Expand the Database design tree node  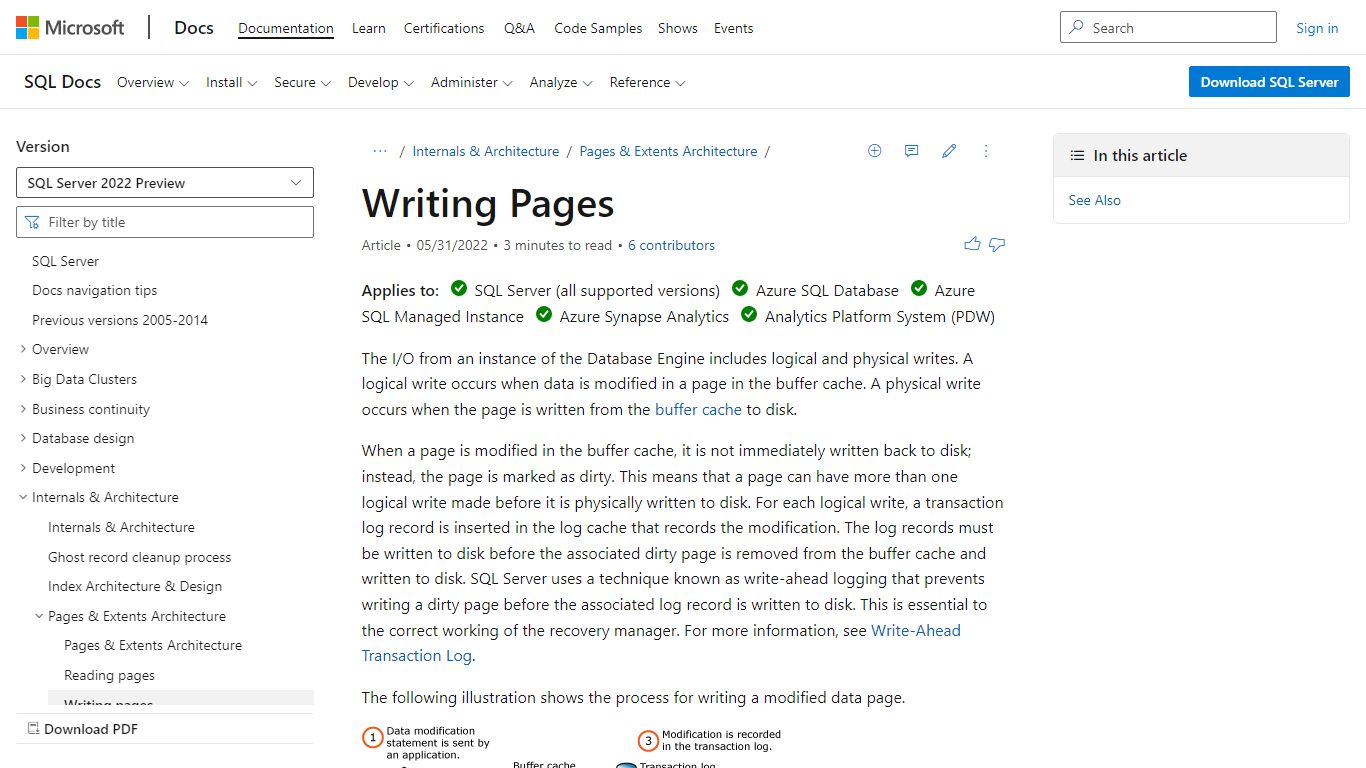(23, 438)
